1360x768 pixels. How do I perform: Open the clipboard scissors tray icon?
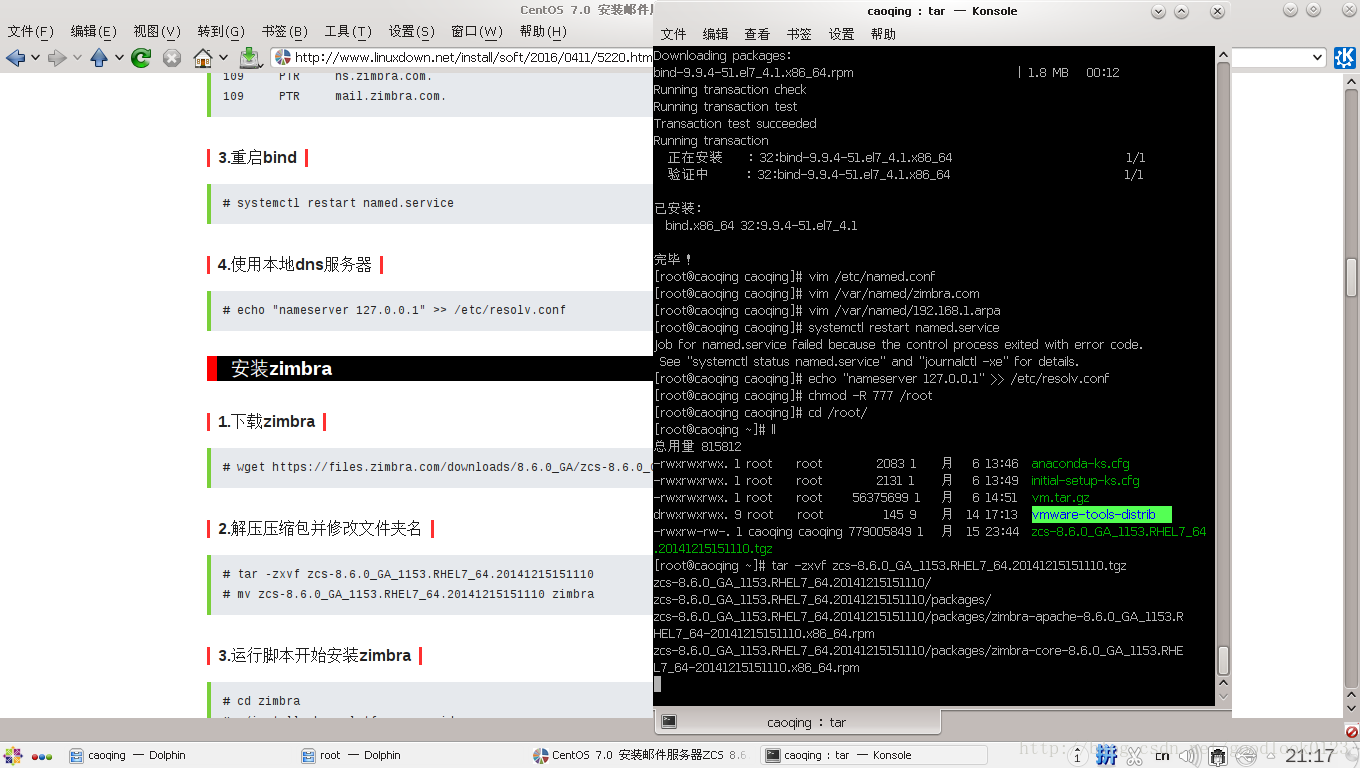coord(1134,756)
